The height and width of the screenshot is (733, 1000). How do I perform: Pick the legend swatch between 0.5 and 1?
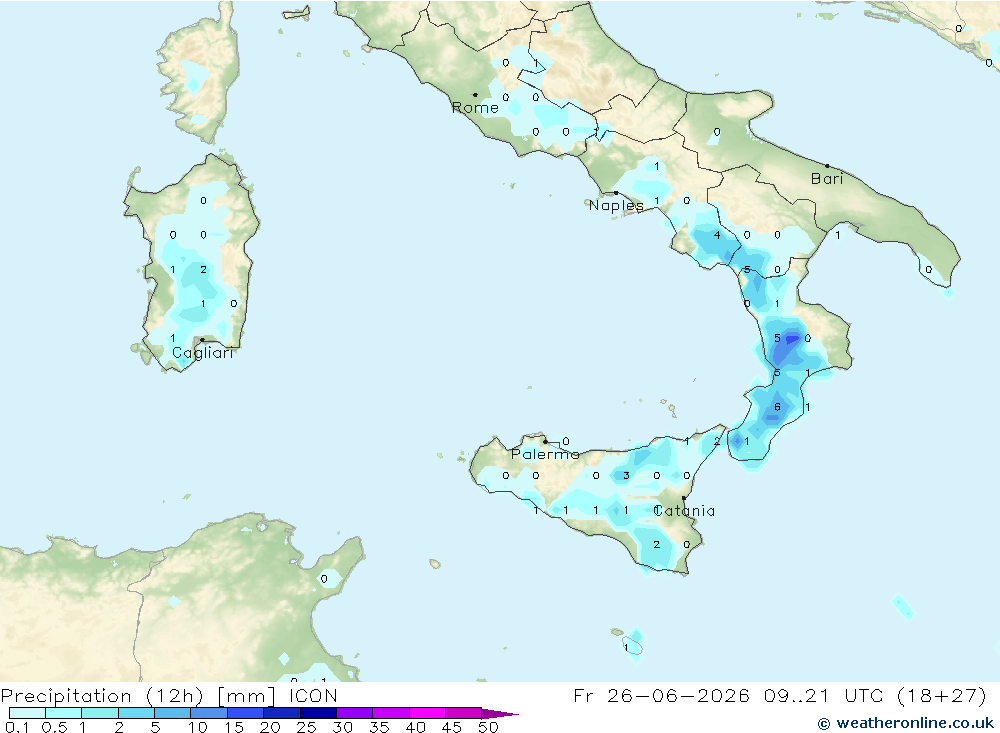point(64,713)
